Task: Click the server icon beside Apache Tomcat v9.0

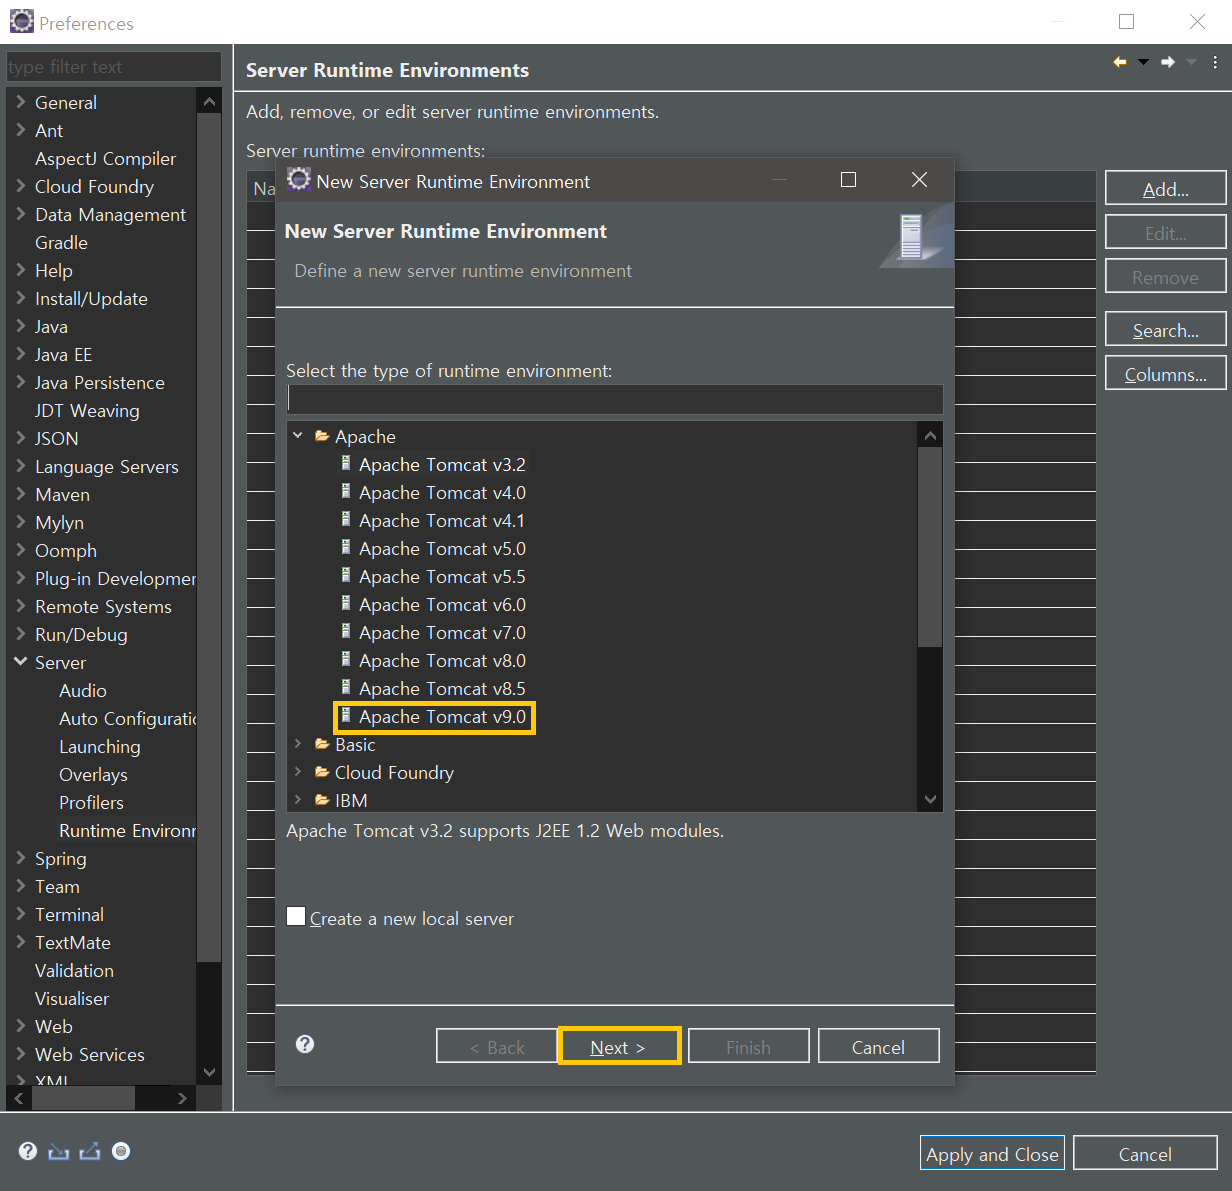Action: point(346,716)
